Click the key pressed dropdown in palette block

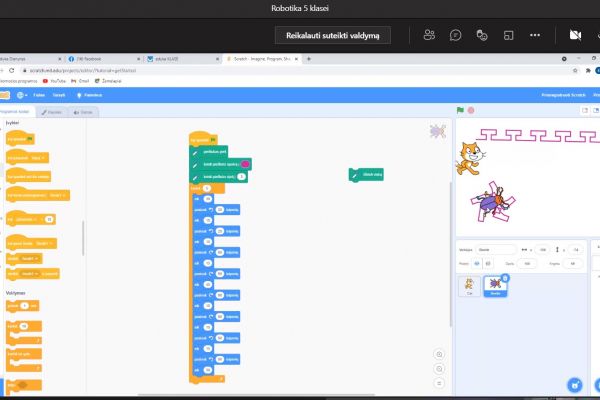pos(39,158)
